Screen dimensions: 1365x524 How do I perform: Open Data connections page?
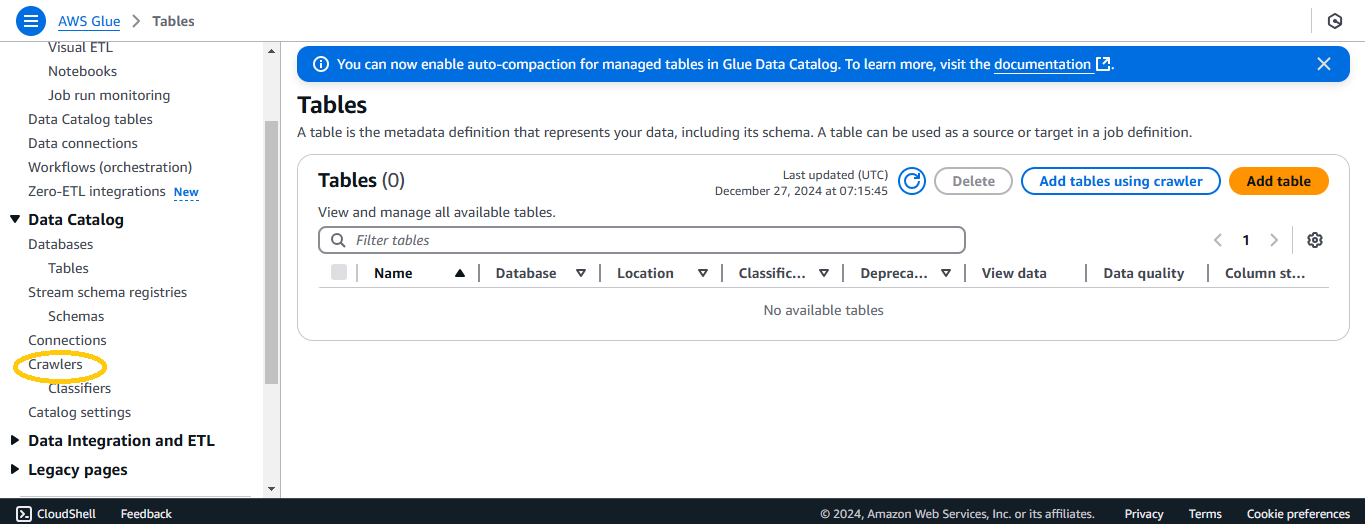83,143
